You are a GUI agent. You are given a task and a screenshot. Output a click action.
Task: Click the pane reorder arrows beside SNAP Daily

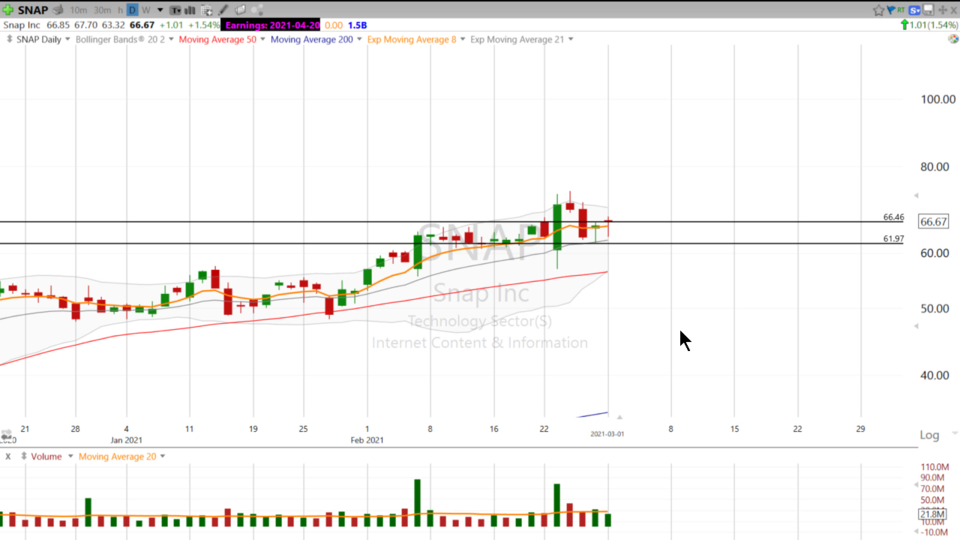tap(9, 39)
